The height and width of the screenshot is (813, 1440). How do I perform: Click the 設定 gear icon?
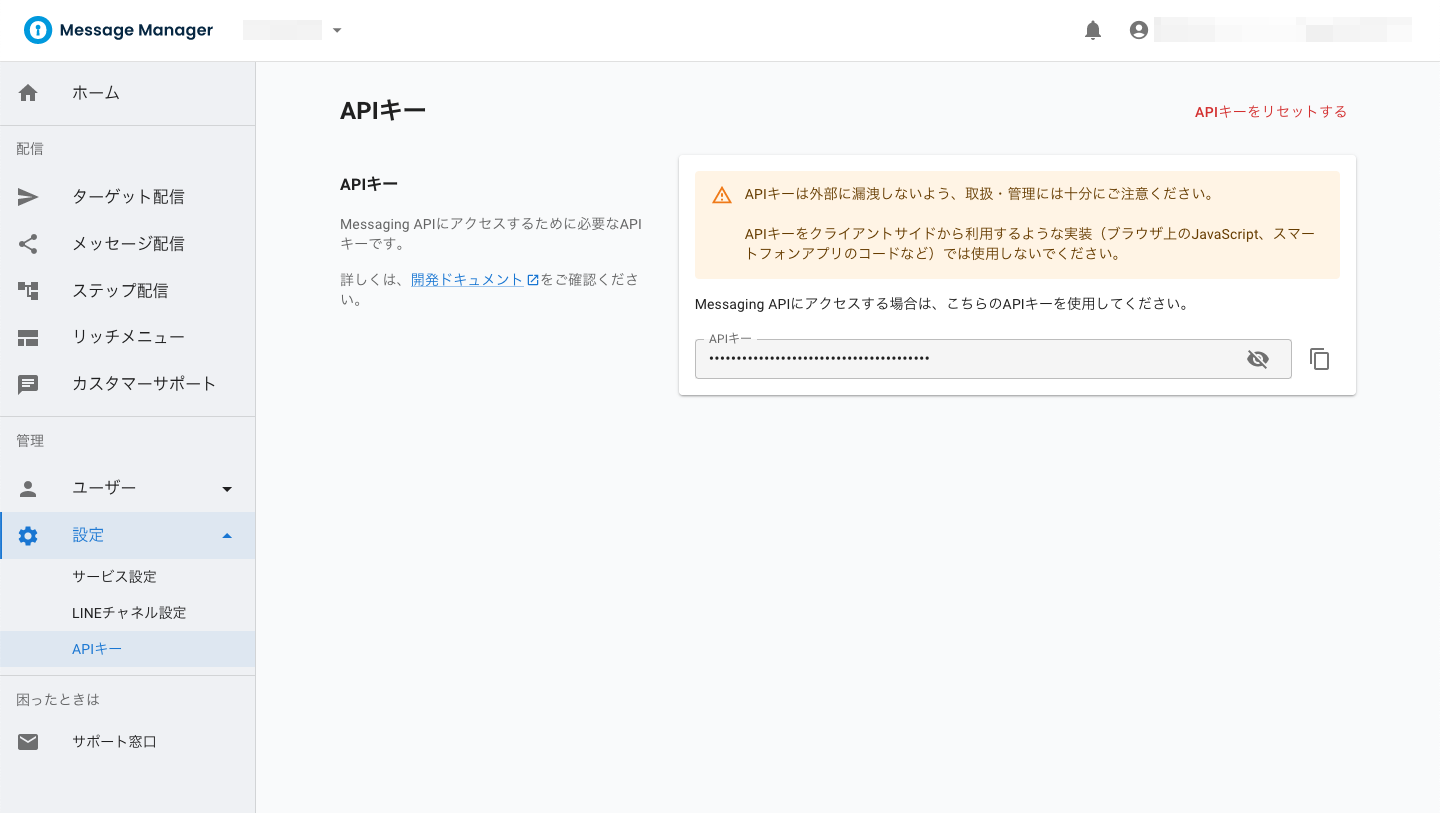28,535
